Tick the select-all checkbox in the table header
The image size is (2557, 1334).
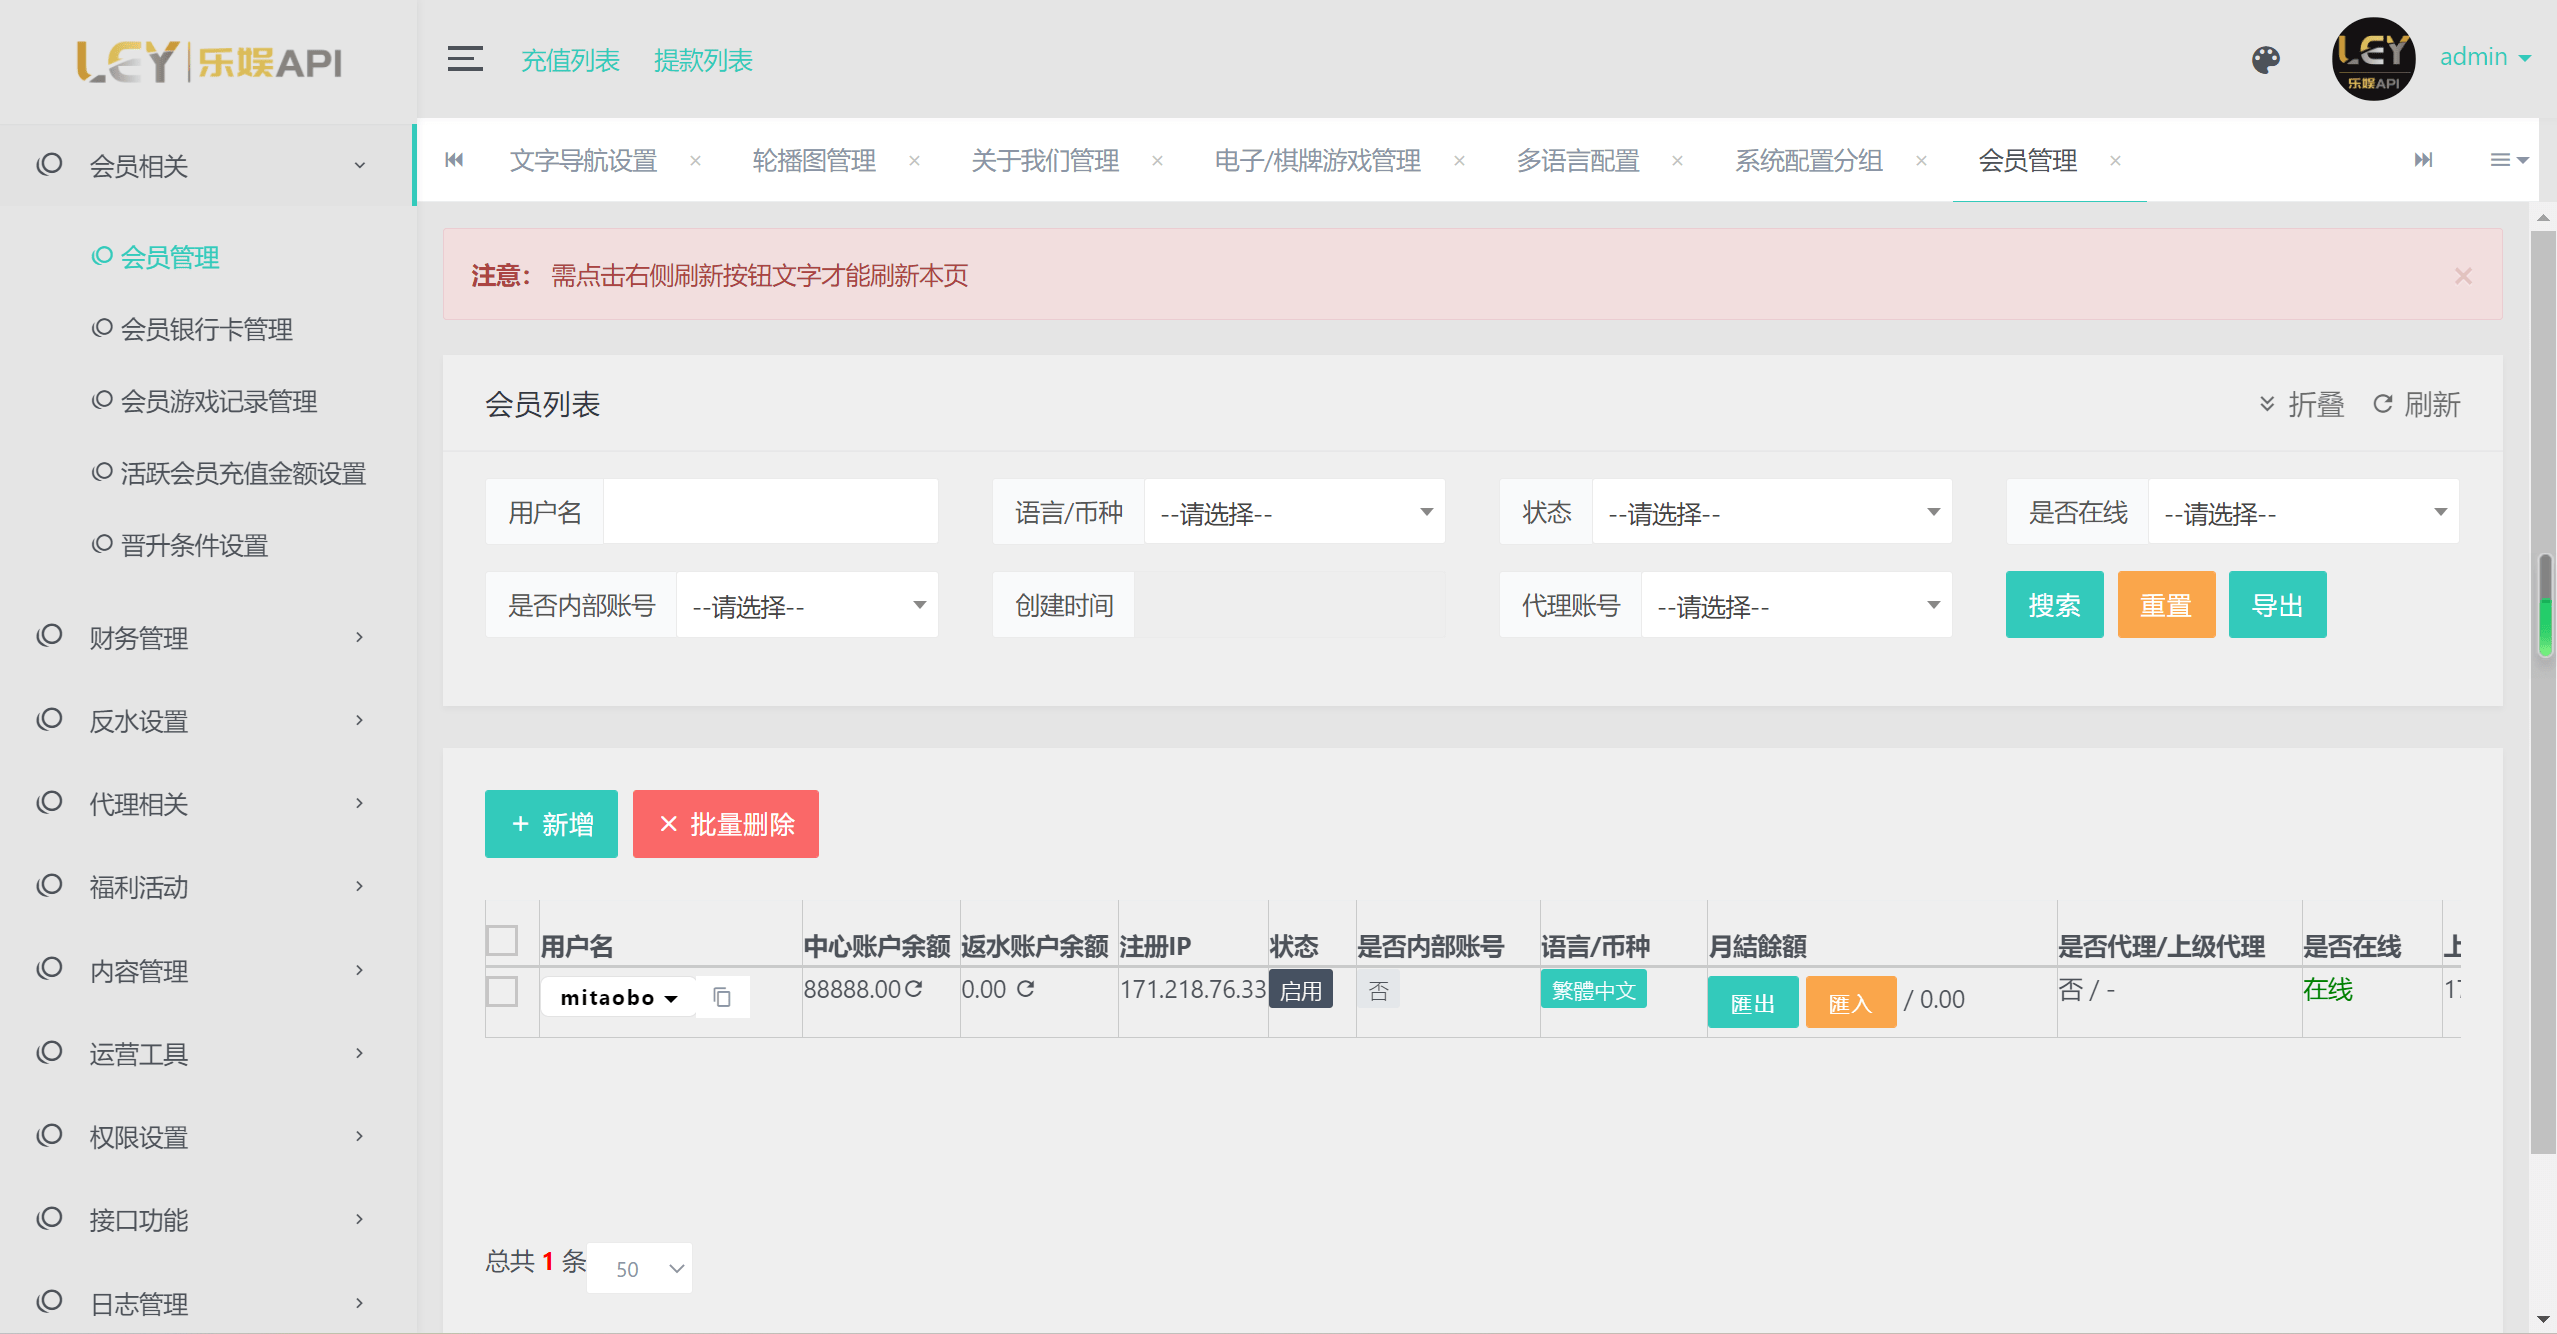pos(502,941)
